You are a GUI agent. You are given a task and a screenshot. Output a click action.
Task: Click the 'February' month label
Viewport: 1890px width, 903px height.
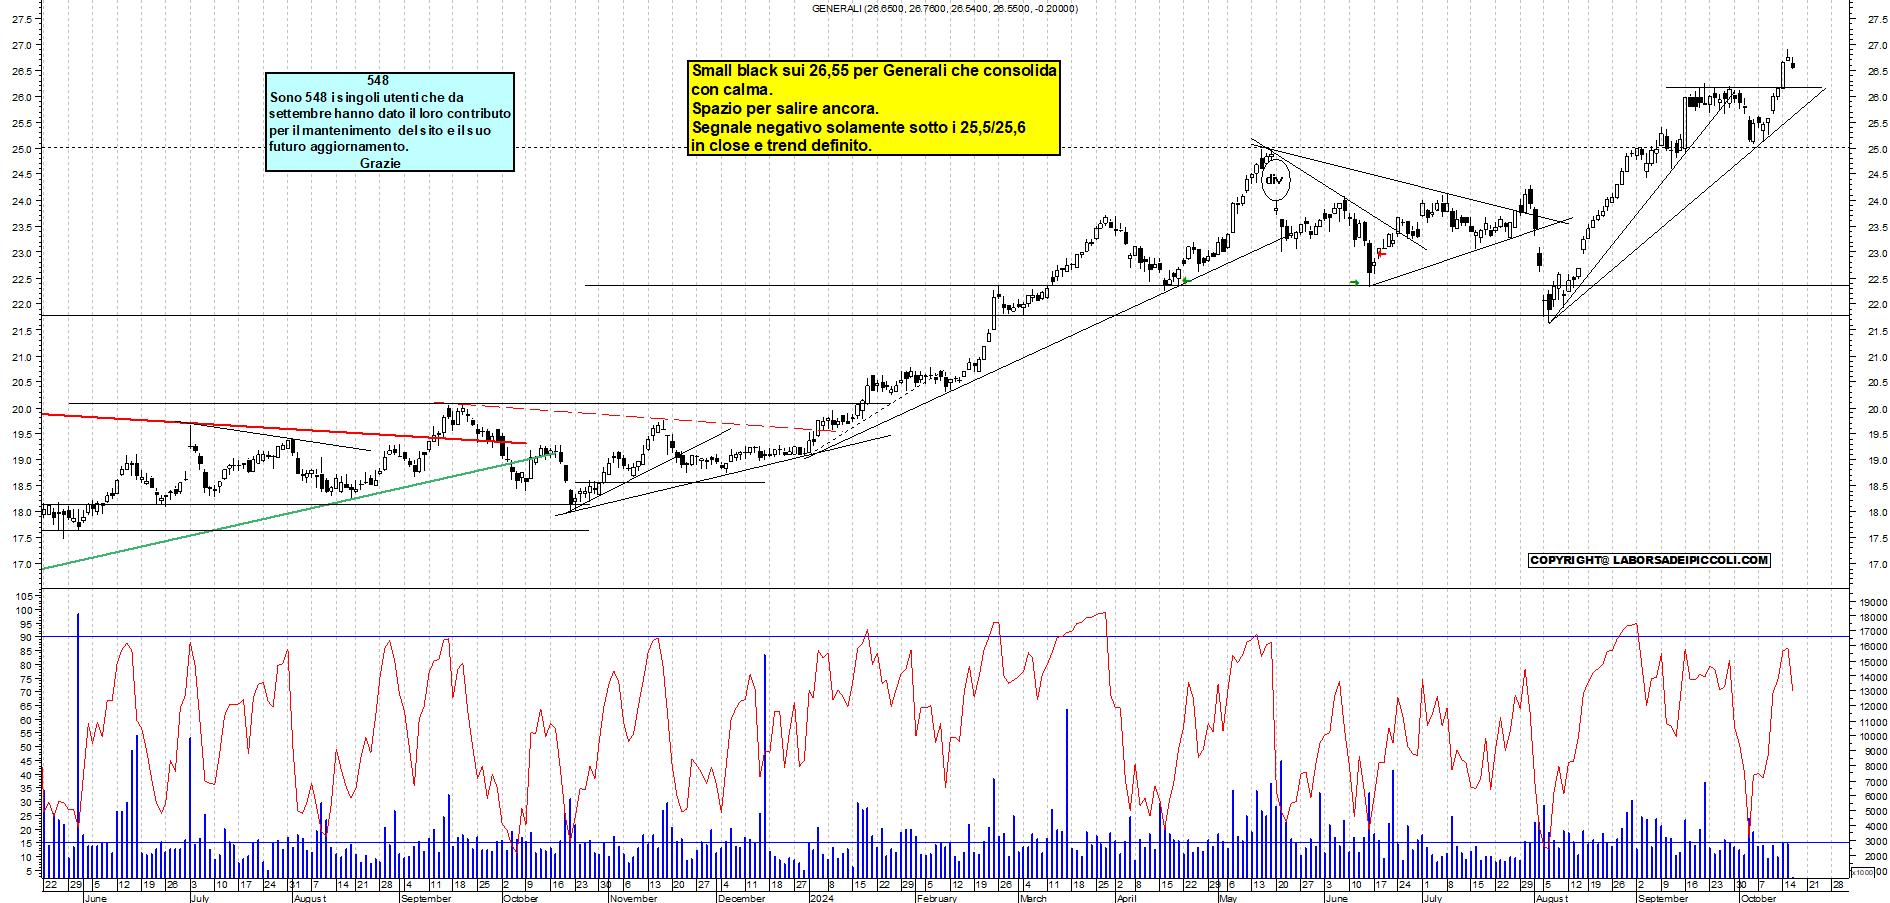(937, 898)
